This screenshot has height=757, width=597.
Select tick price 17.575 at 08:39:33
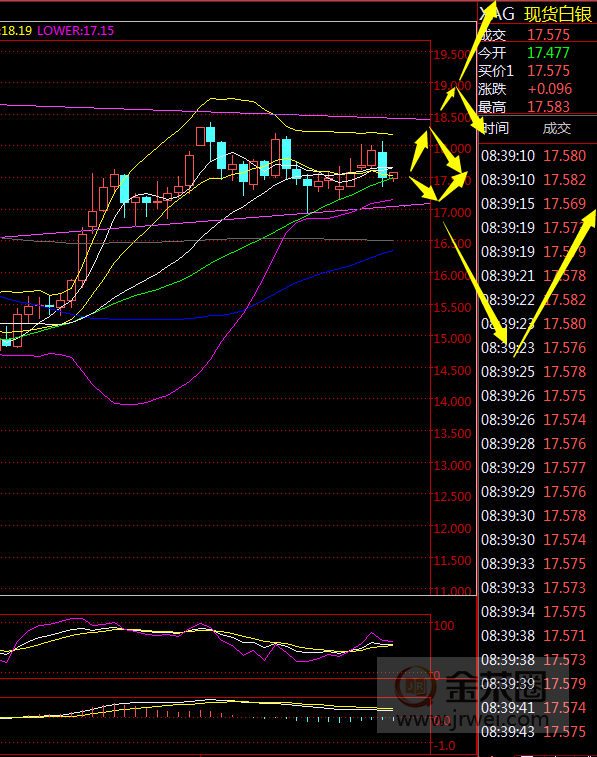565,564
